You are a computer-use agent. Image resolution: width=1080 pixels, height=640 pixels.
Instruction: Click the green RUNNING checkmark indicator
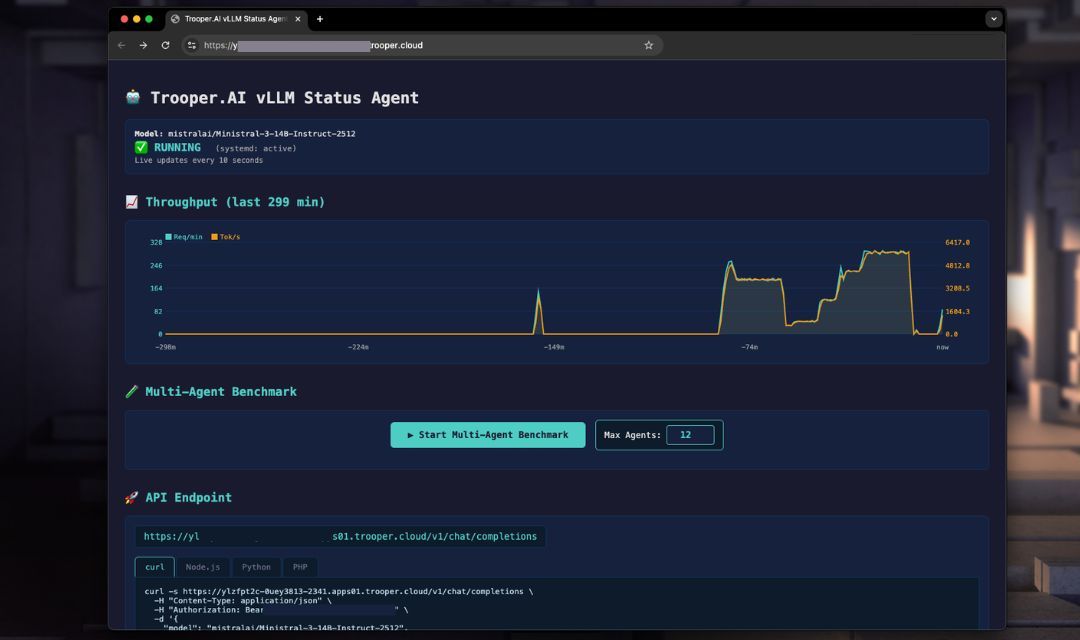[143, 146]
